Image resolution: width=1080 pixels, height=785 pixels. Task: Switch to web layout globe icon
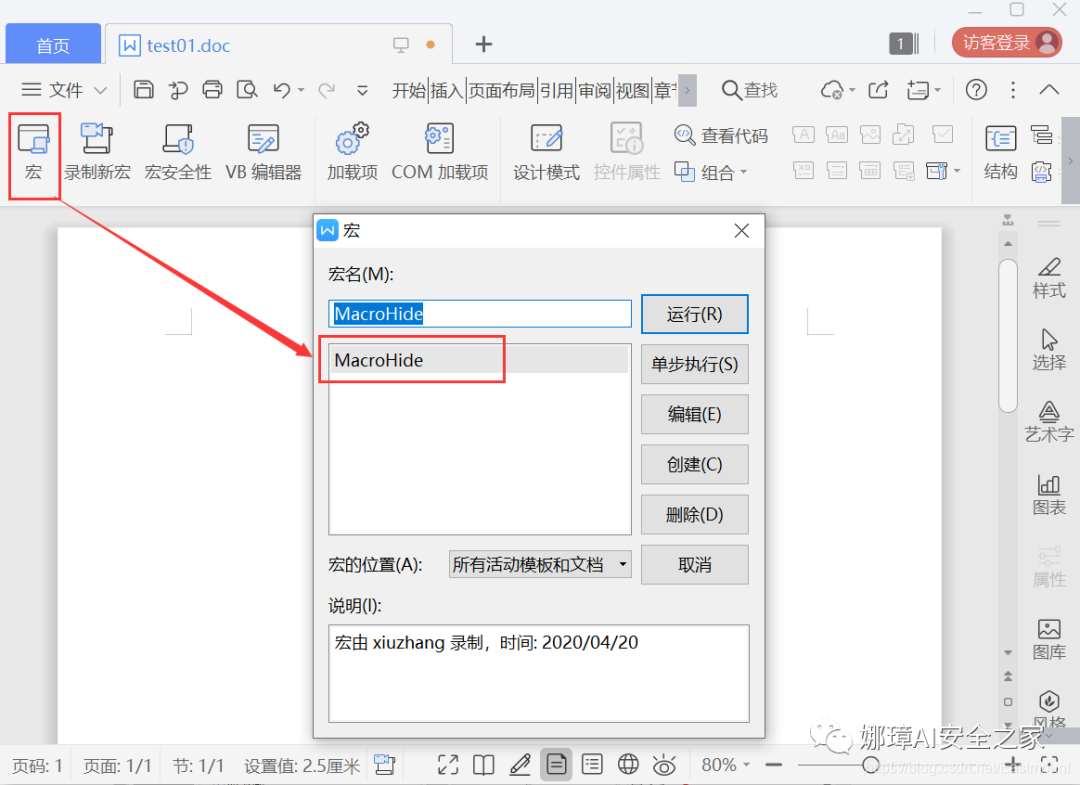point(628,764)
